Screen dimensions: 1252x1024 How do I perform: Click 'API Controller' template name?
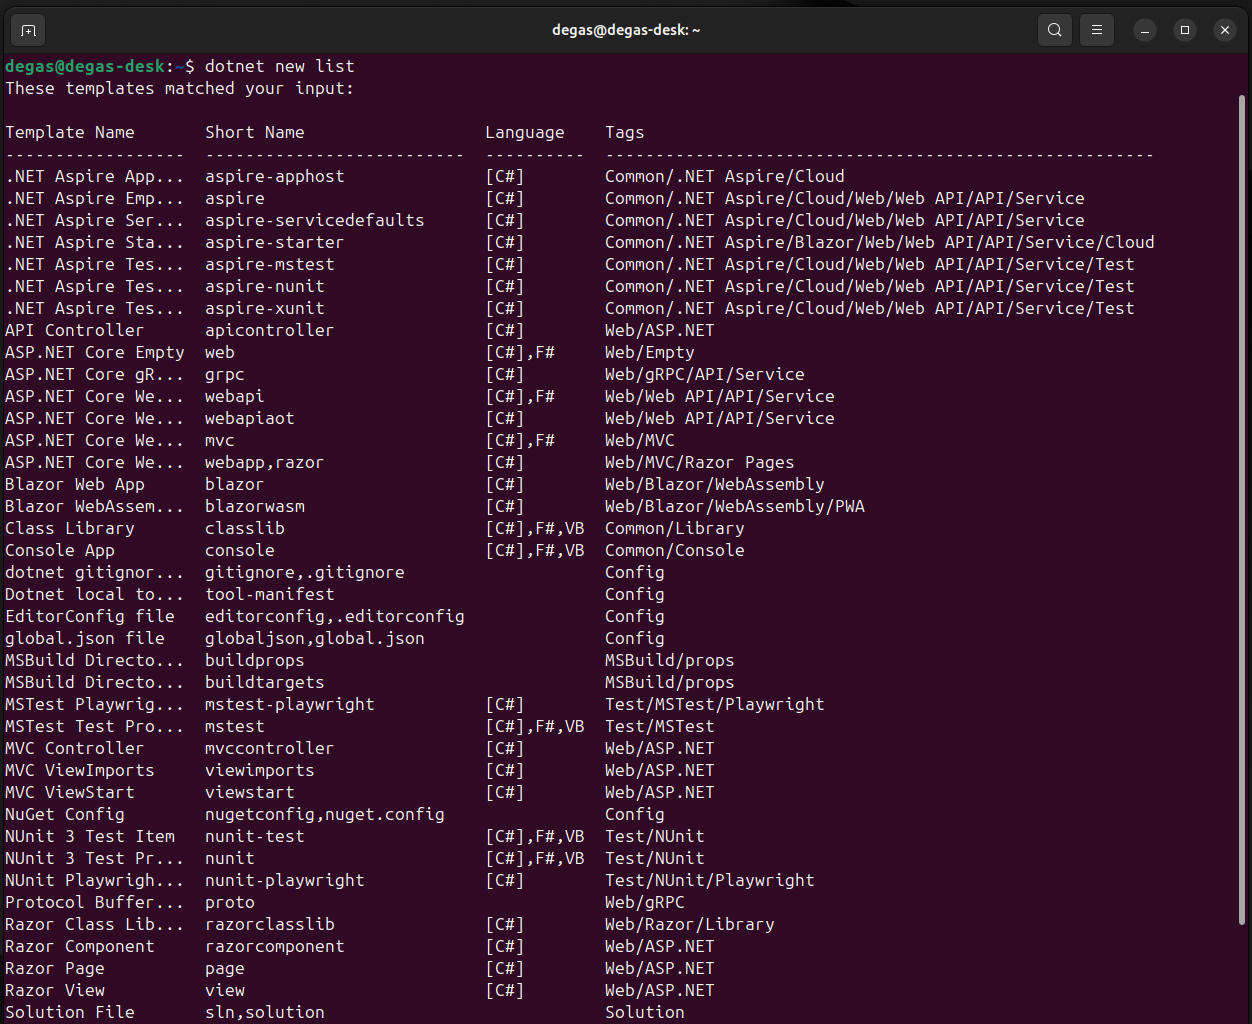[x=75, y=330]
